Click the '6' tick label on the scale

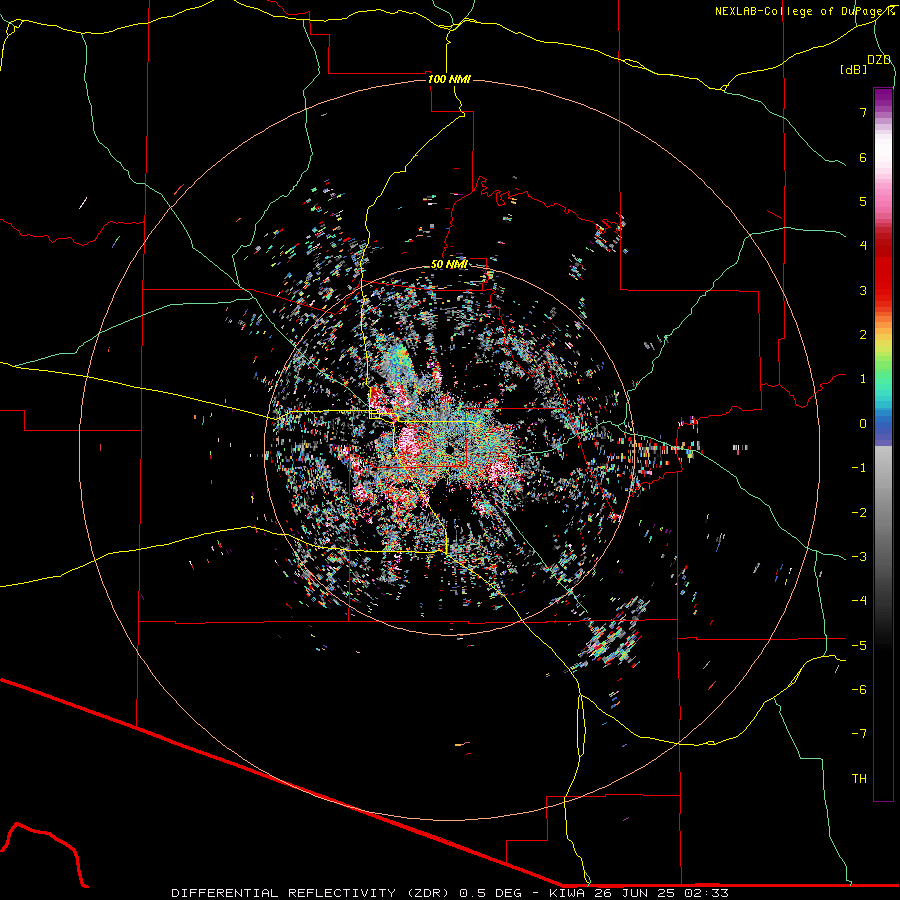coord(863,157)
